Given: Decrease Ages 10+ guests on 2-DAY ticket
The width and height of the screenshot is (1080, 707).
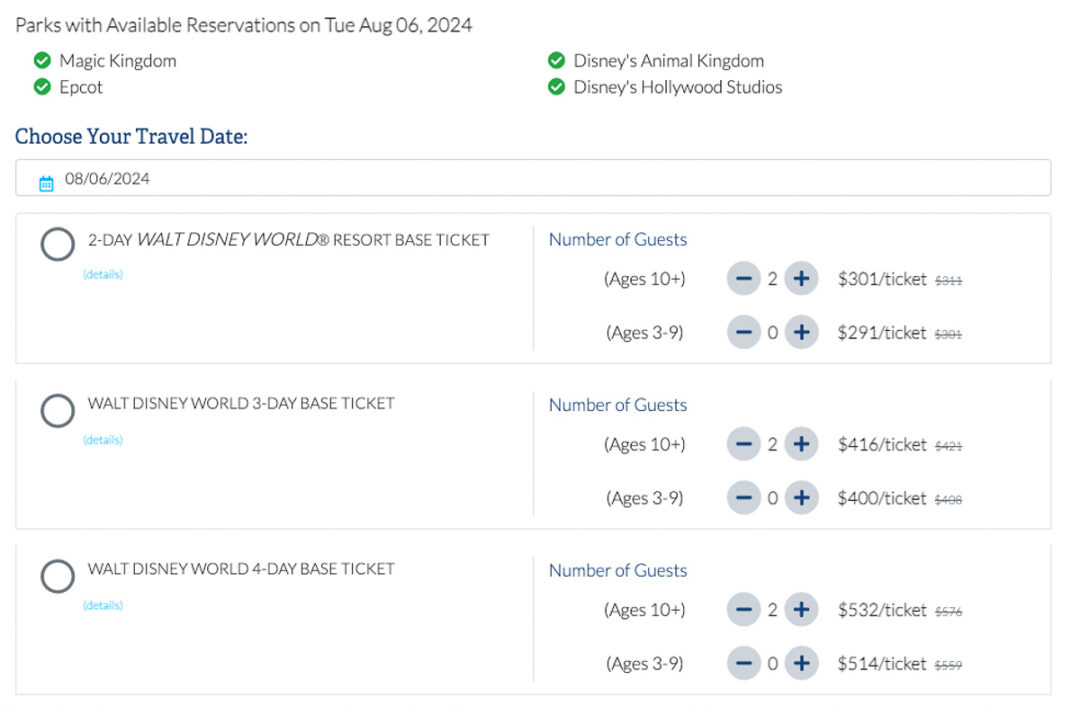Looking at the screenshot, I should (x=744, y=278).
